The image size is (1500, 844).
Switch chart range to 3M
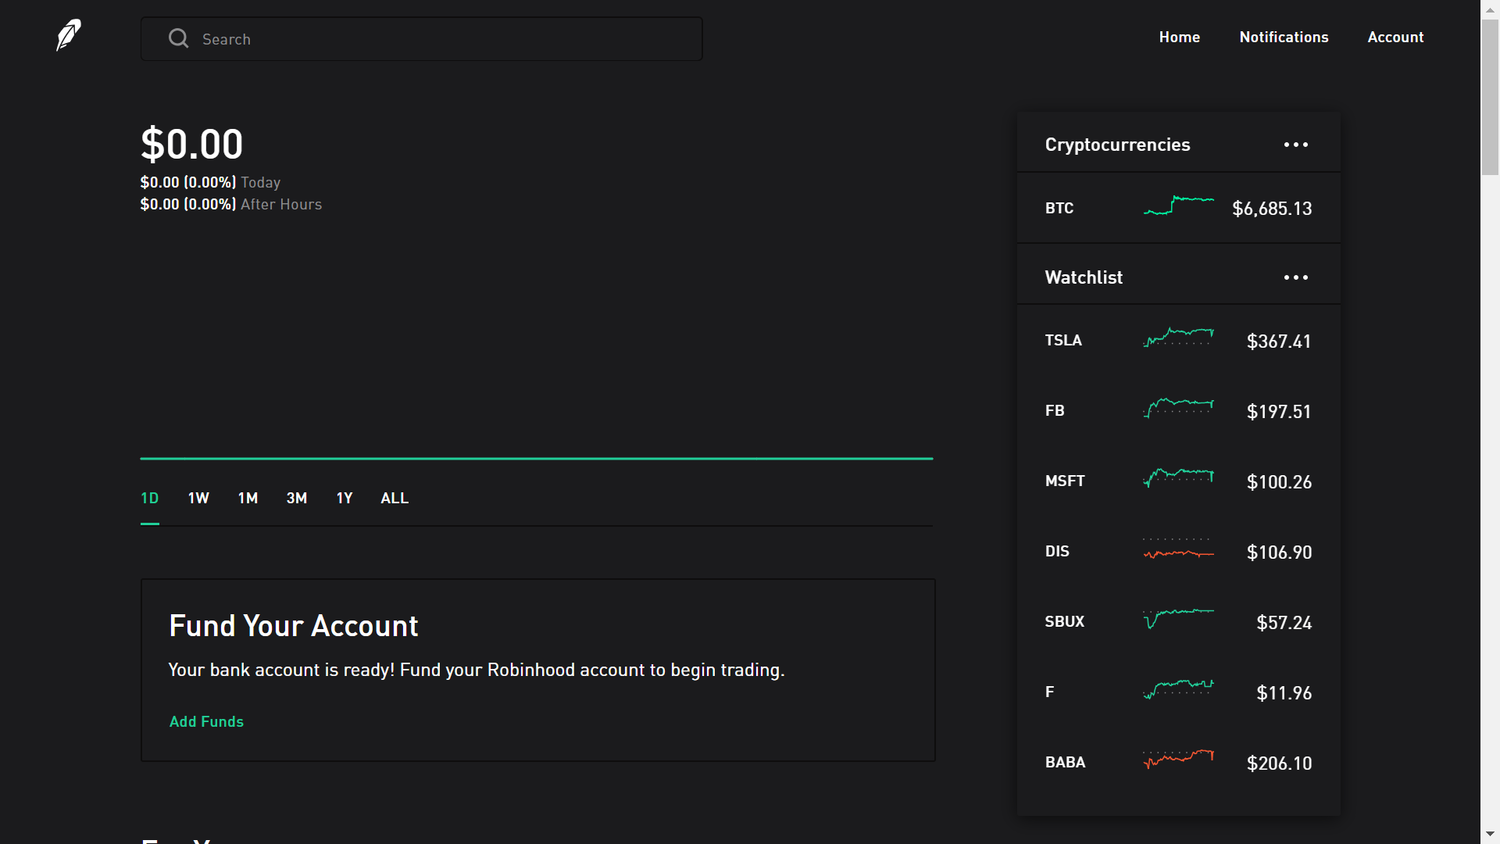(297, 498)
